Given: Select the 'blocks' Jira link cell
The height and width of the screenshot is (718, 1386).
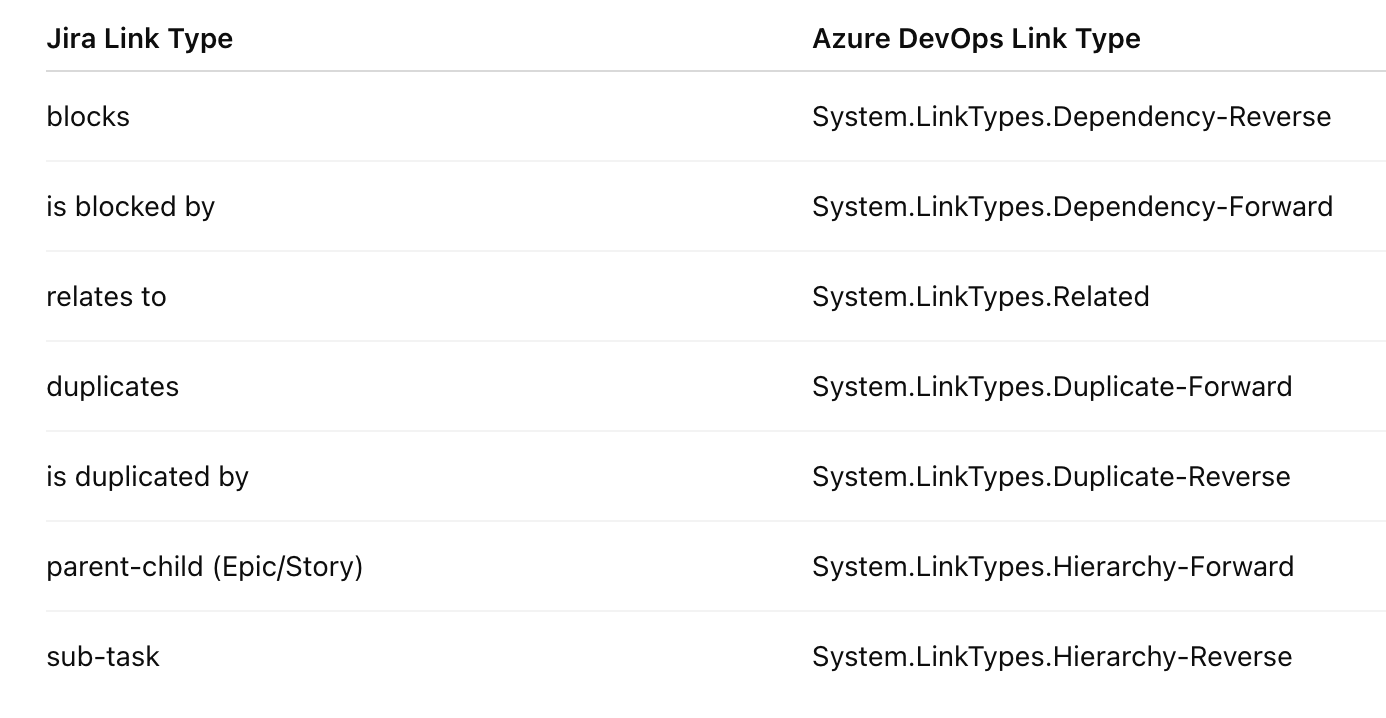Looking at the screenshot, I should click(x=88, y=117).
